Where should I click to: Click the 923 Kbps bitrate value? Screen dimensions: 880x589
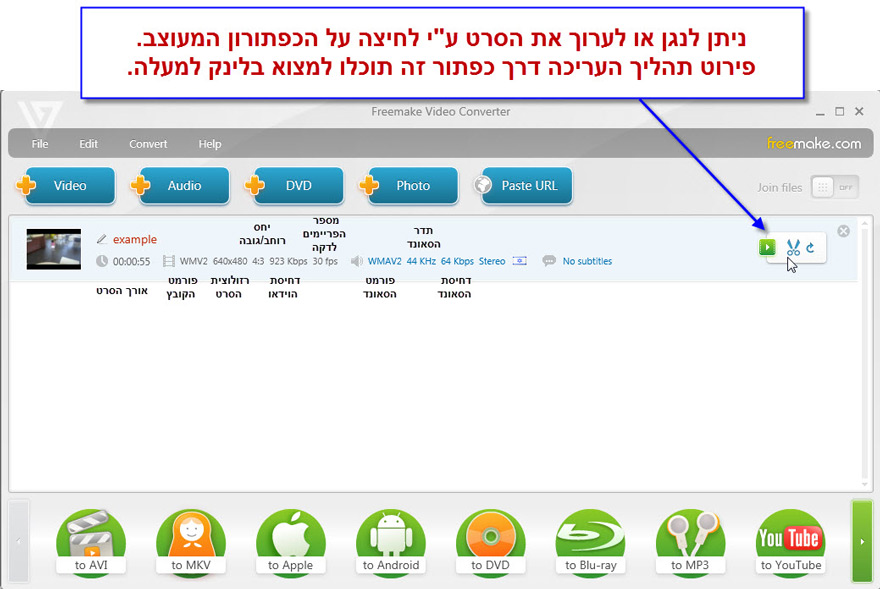click(x=288, y=261)
